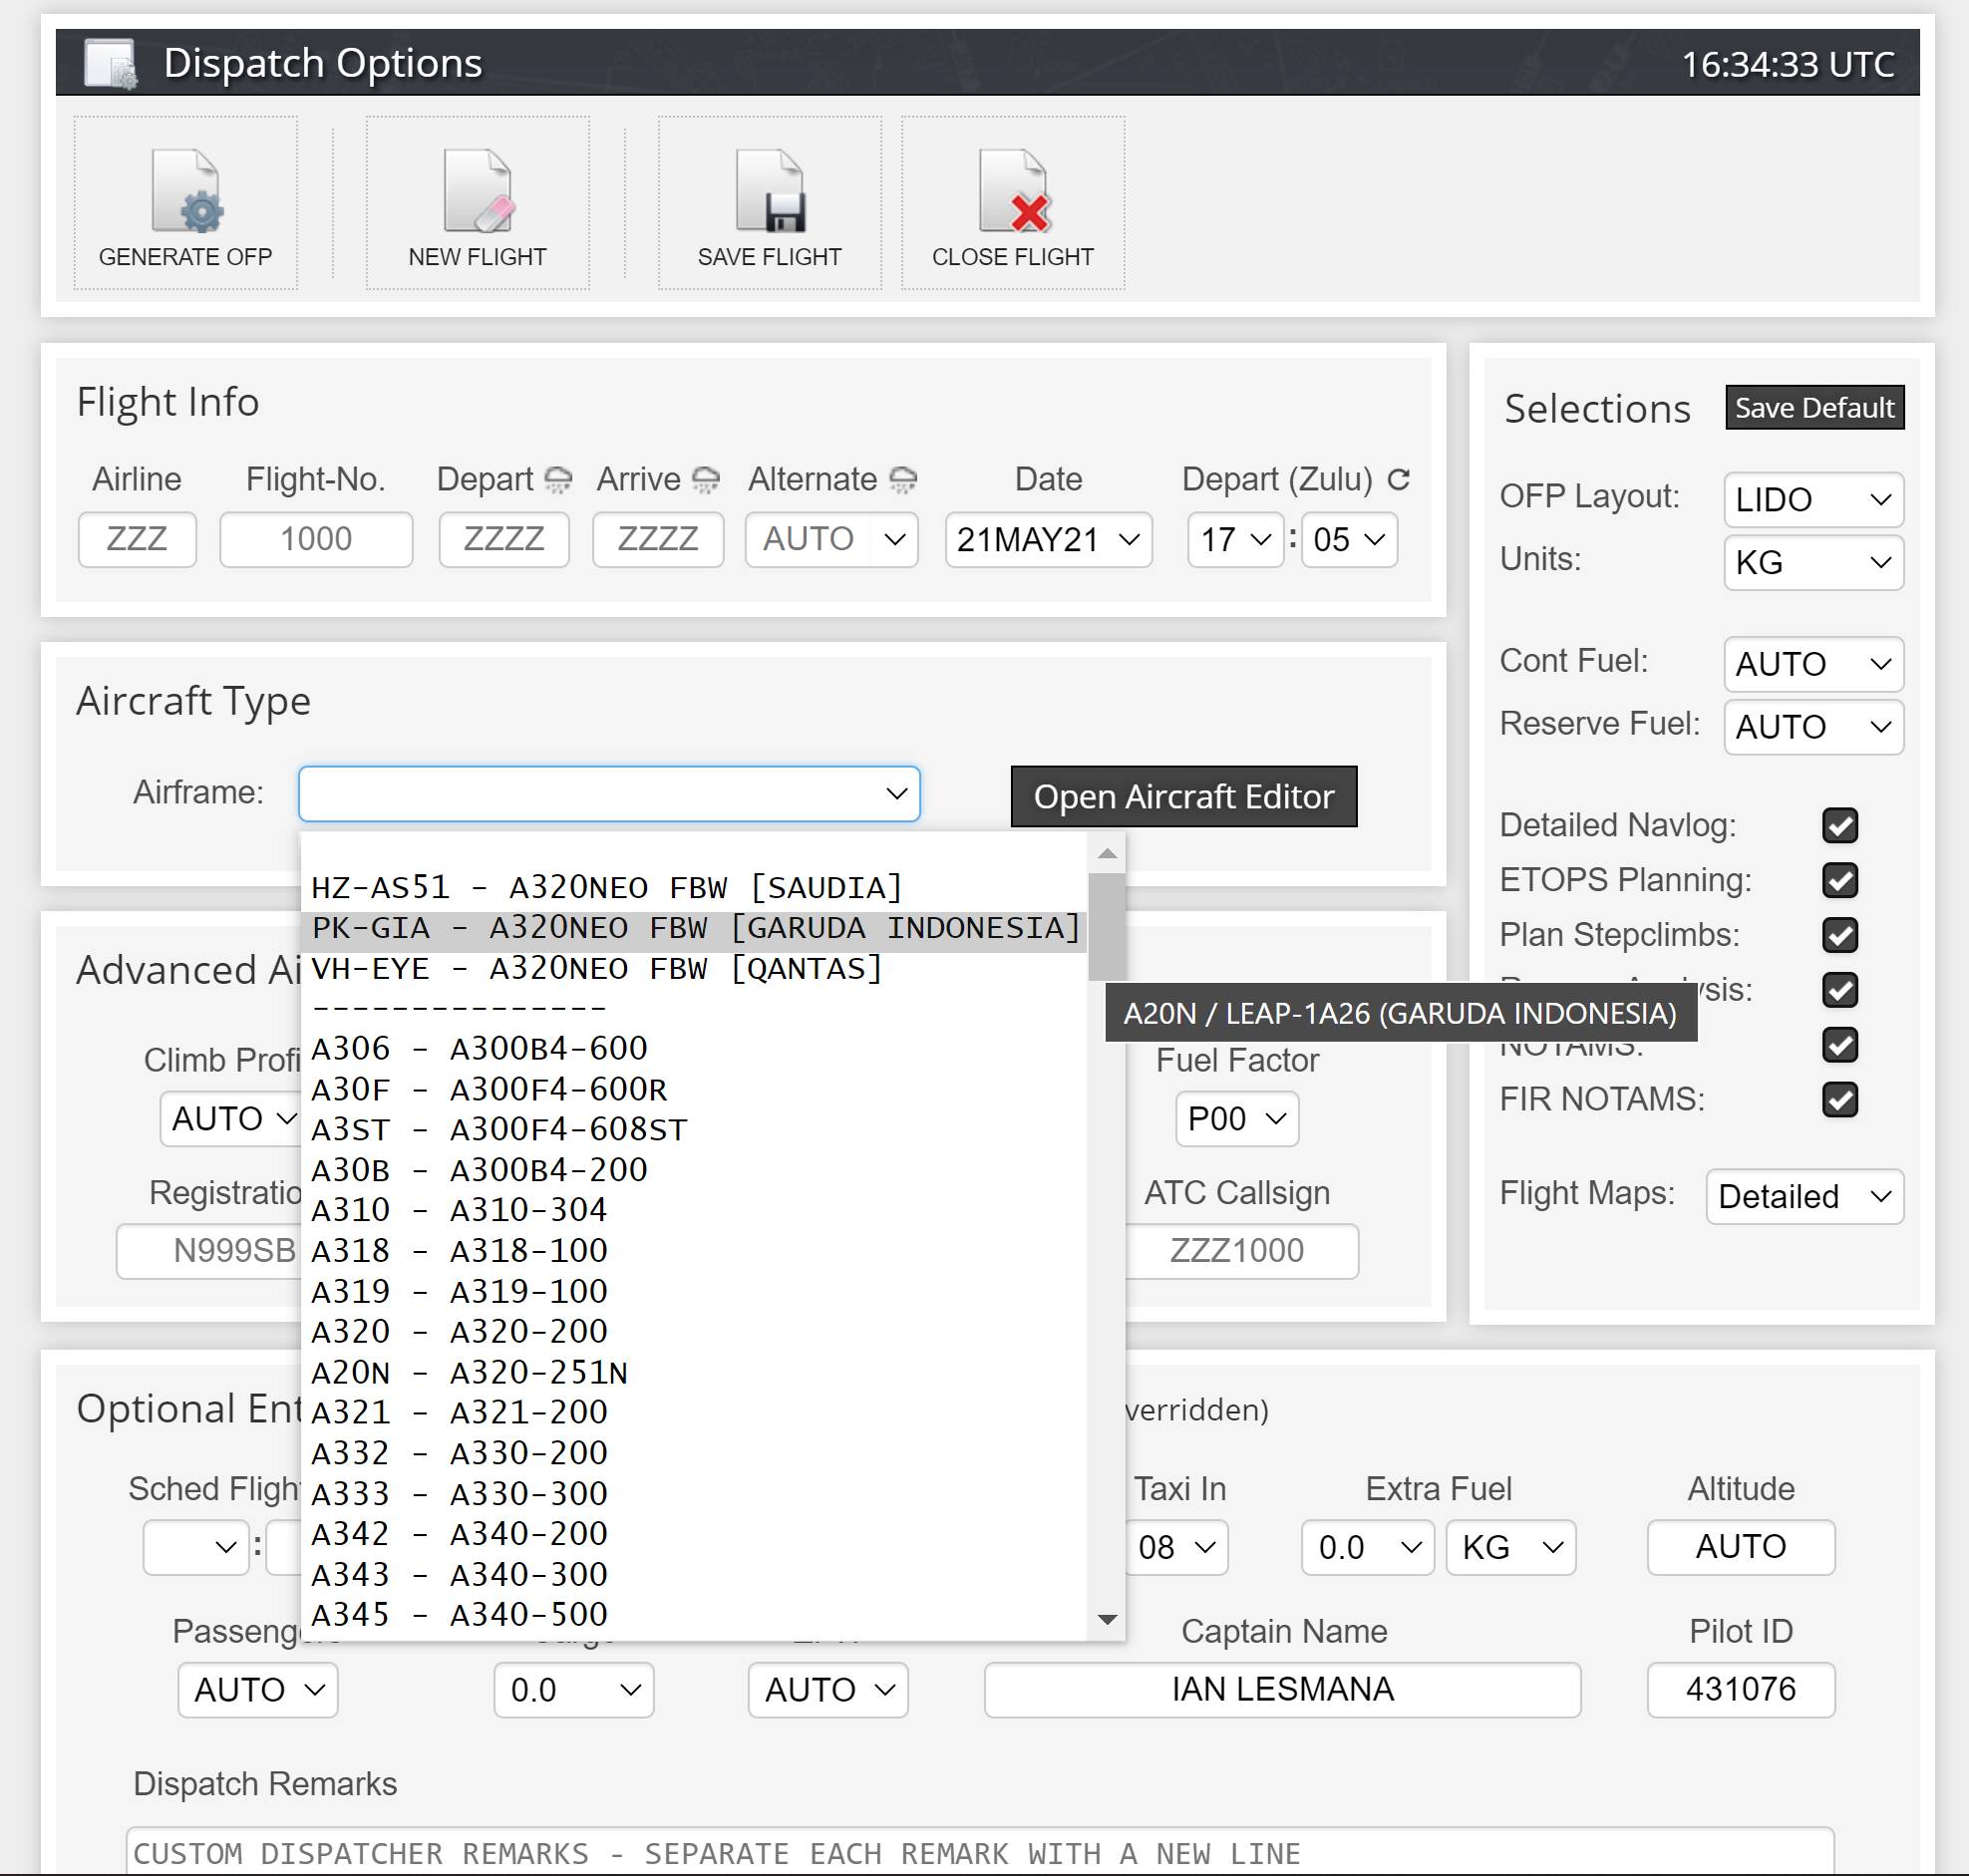Click the Generate OFP gear document icon
Image resolution: width=1969 pixels, height=1876 pixels.
pyautogui.click(x=186, y=190)
